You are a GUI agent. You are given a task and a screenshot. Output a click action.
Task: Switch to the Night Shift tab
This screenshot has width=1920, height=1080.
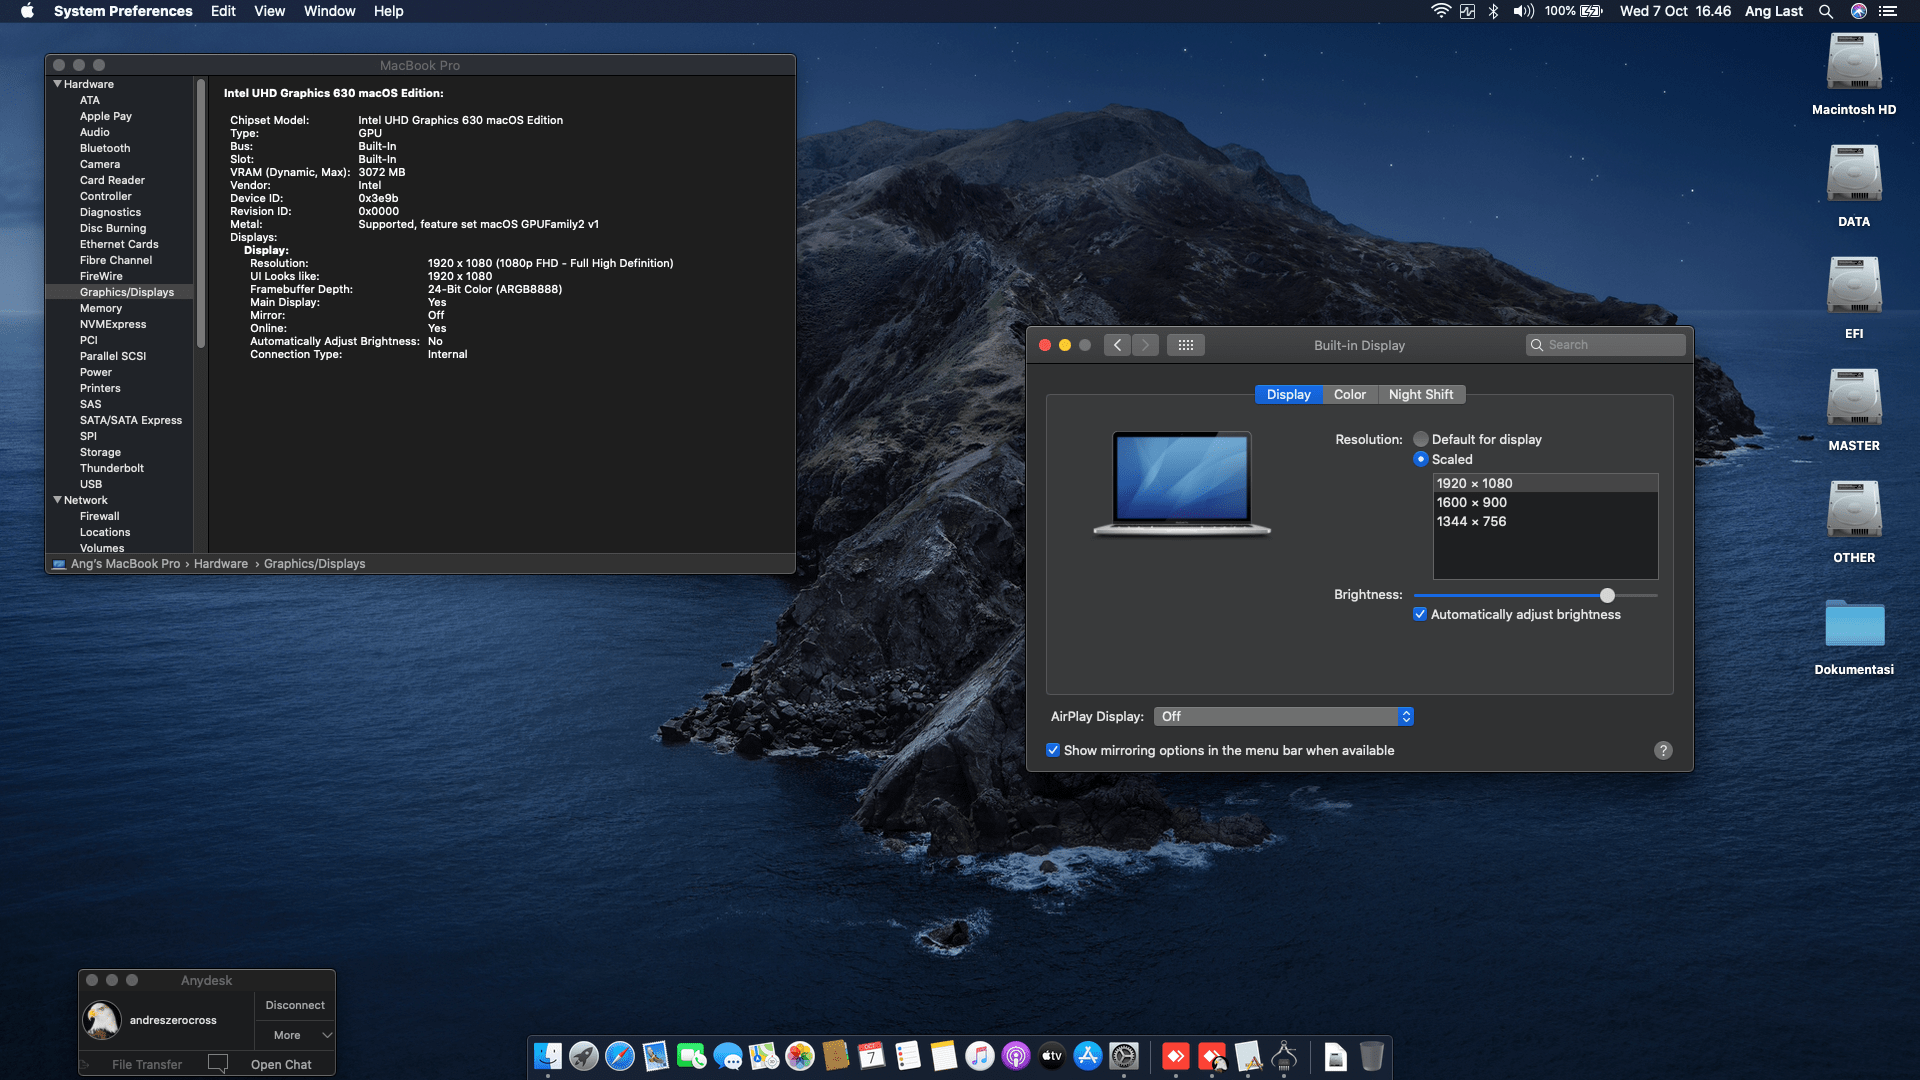coord(1420,395)
